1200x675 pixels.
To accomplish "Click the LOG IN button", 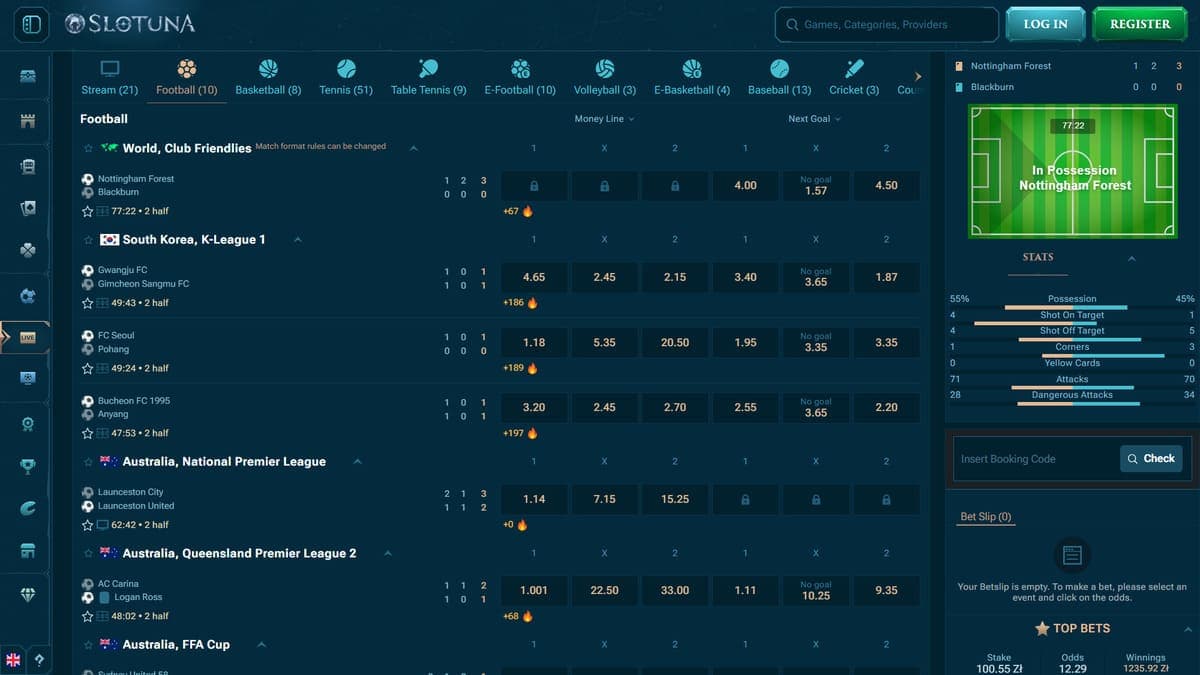I will [x=1046, y=24].
